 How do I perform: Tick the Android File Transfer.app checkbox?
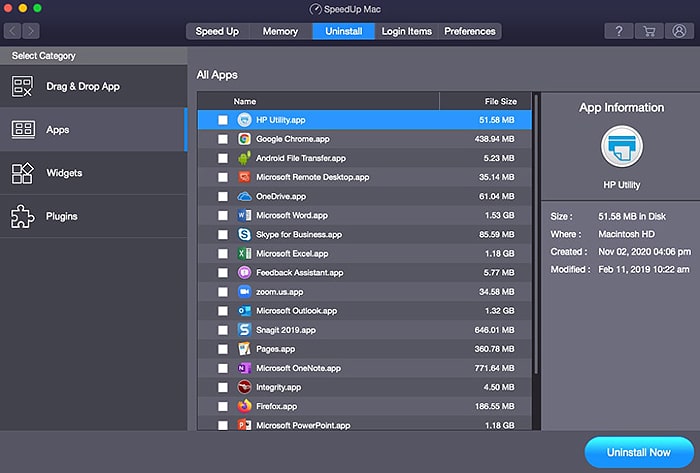click(x=223, y=158)
